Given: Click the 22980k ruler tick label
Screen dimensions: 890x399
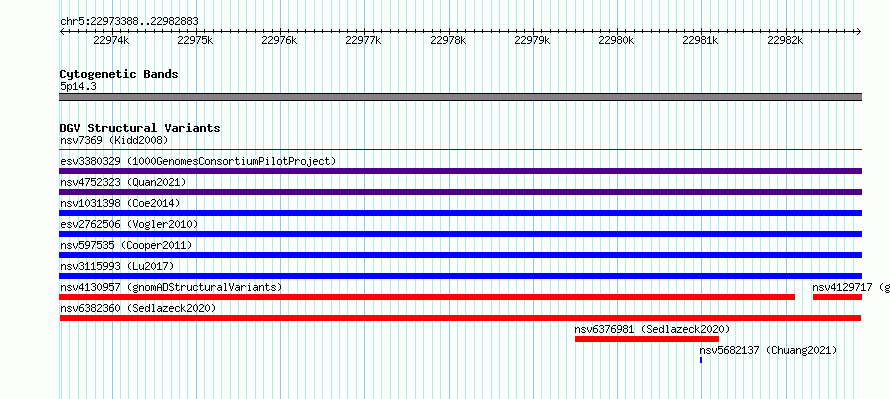Looking at the screenshot, I should [616, 40].
